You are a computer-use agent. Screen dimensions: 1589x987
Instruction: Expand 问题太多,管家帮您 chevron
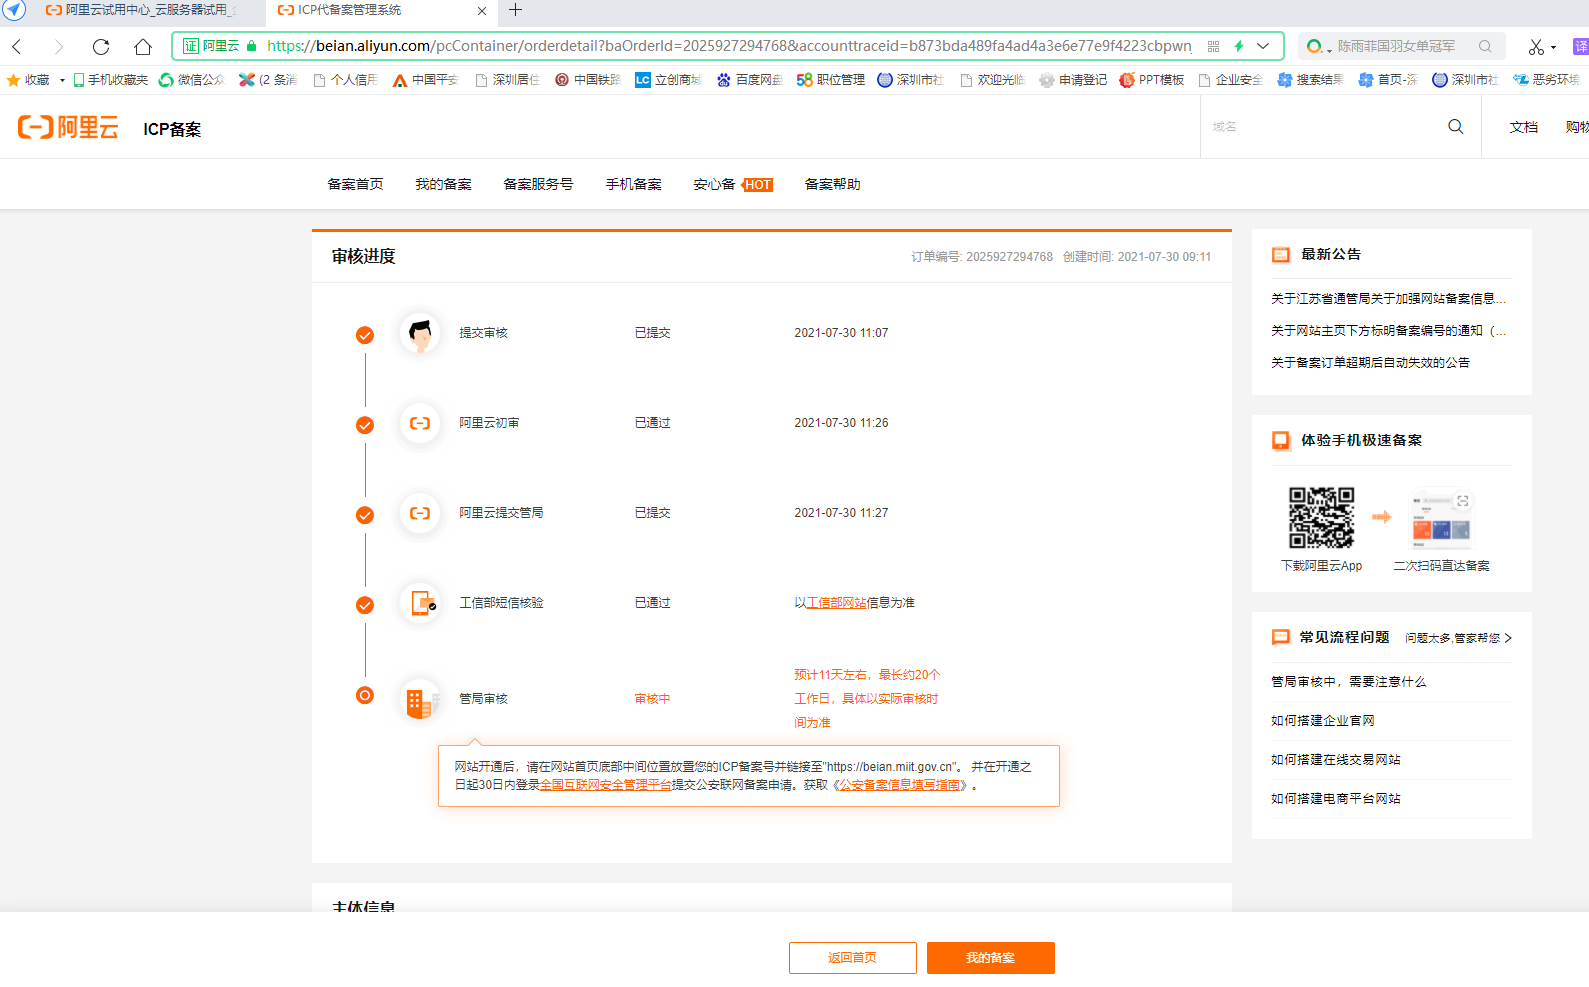coord(1508,638)
